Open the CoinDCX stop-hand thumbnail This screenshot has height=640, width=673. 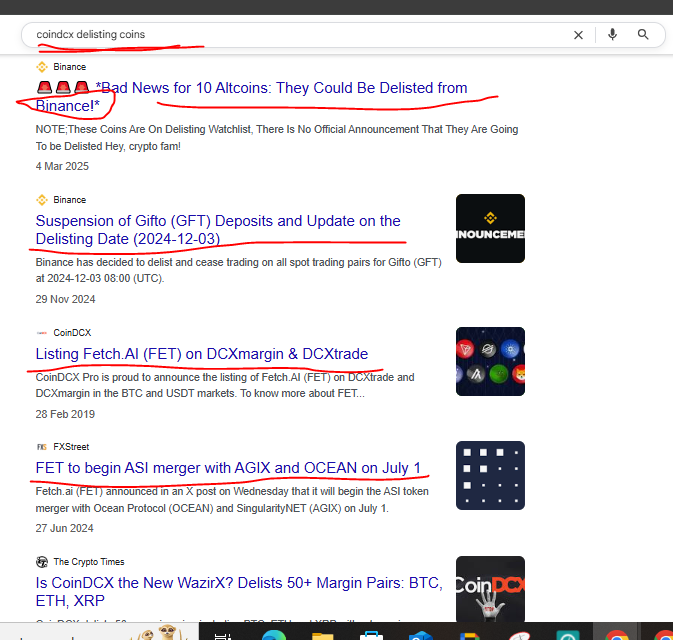[490, 589]
